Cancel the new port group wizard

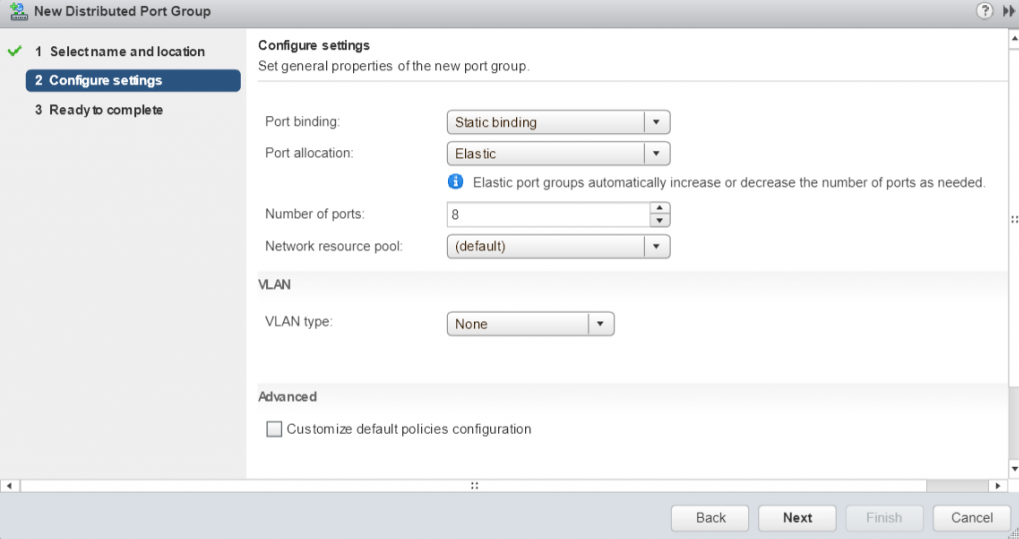[971, 518]
